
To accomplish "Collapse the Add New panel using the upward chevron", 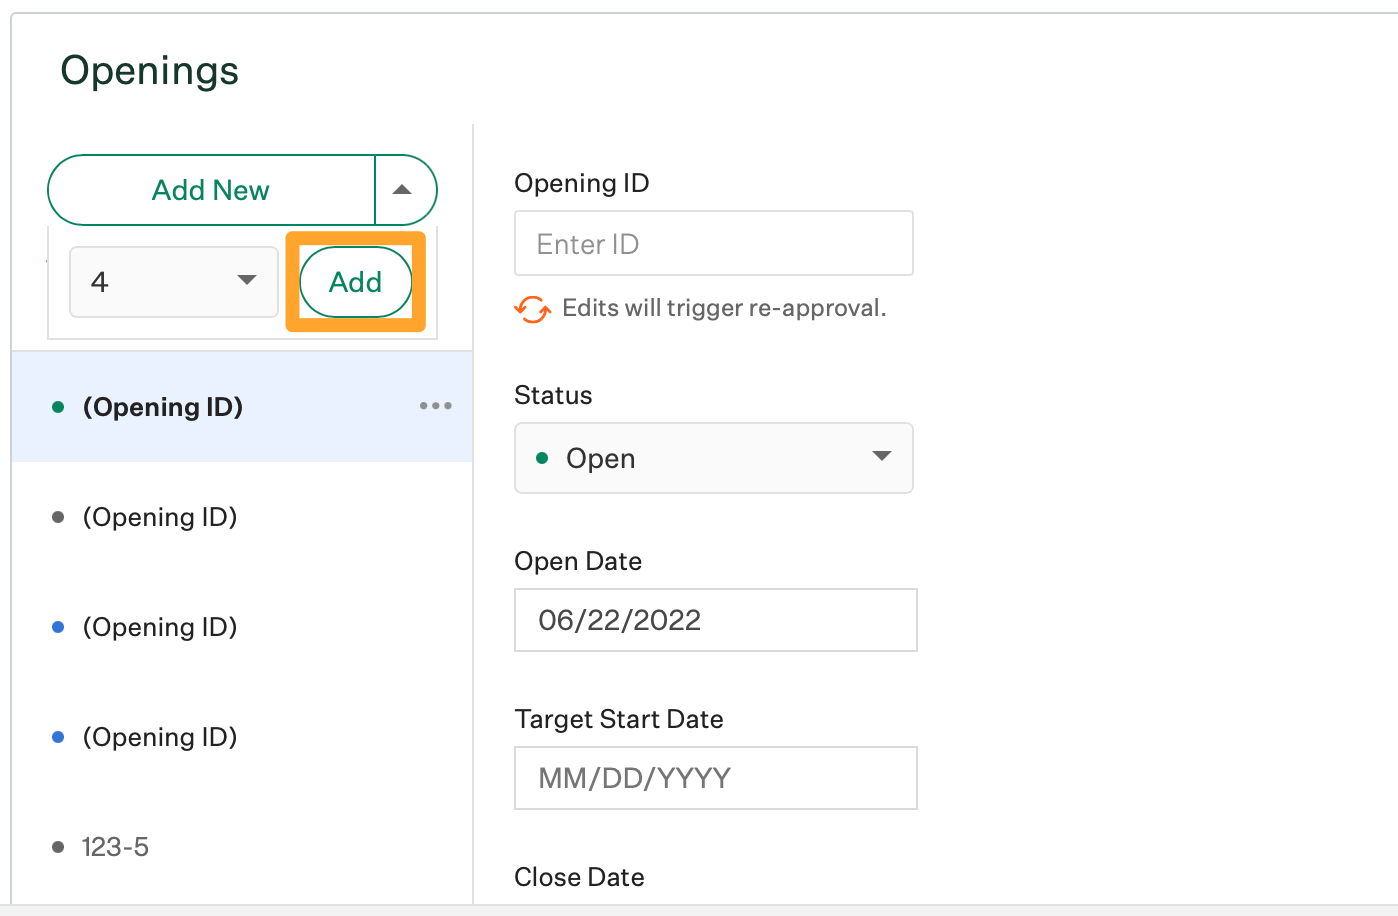I will tap(404, 189).
